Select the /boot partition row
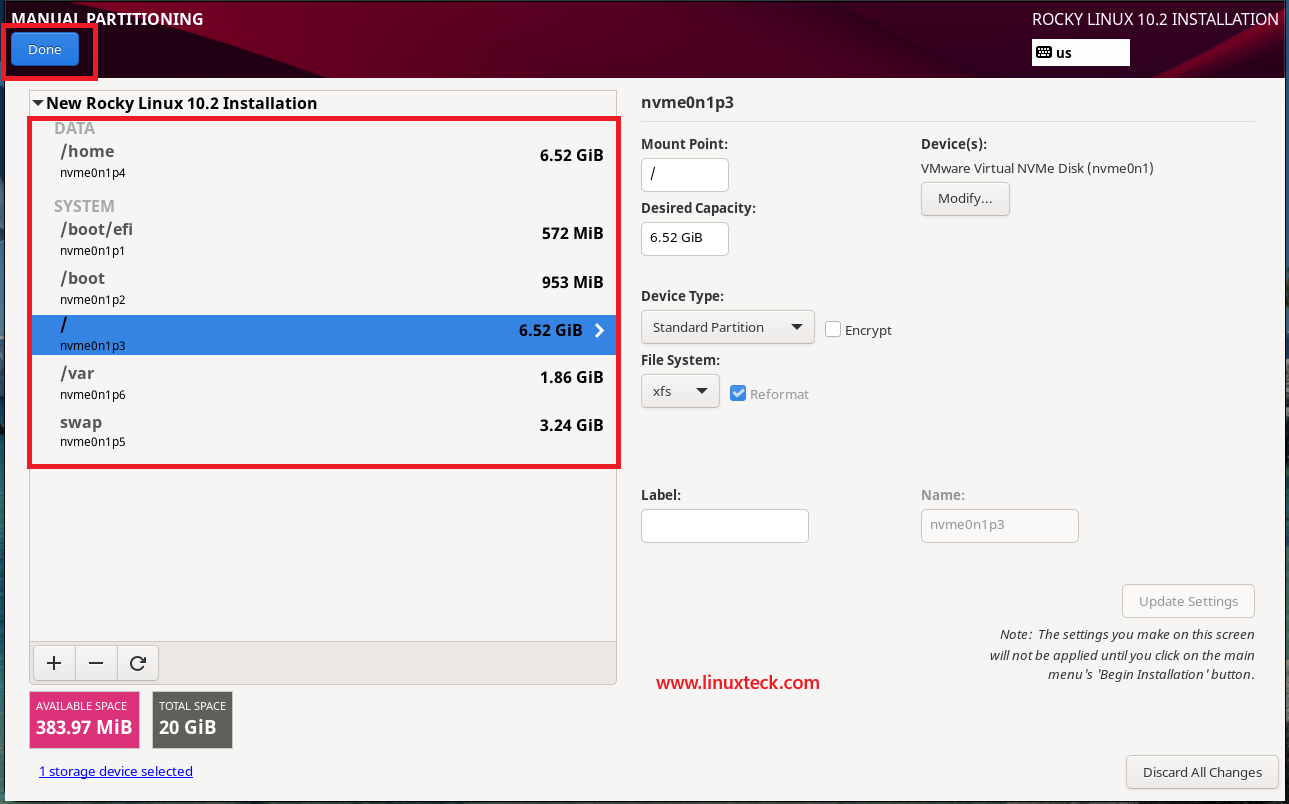Image resolution: width=1289 pixels, height=804 pixels. 324,288
